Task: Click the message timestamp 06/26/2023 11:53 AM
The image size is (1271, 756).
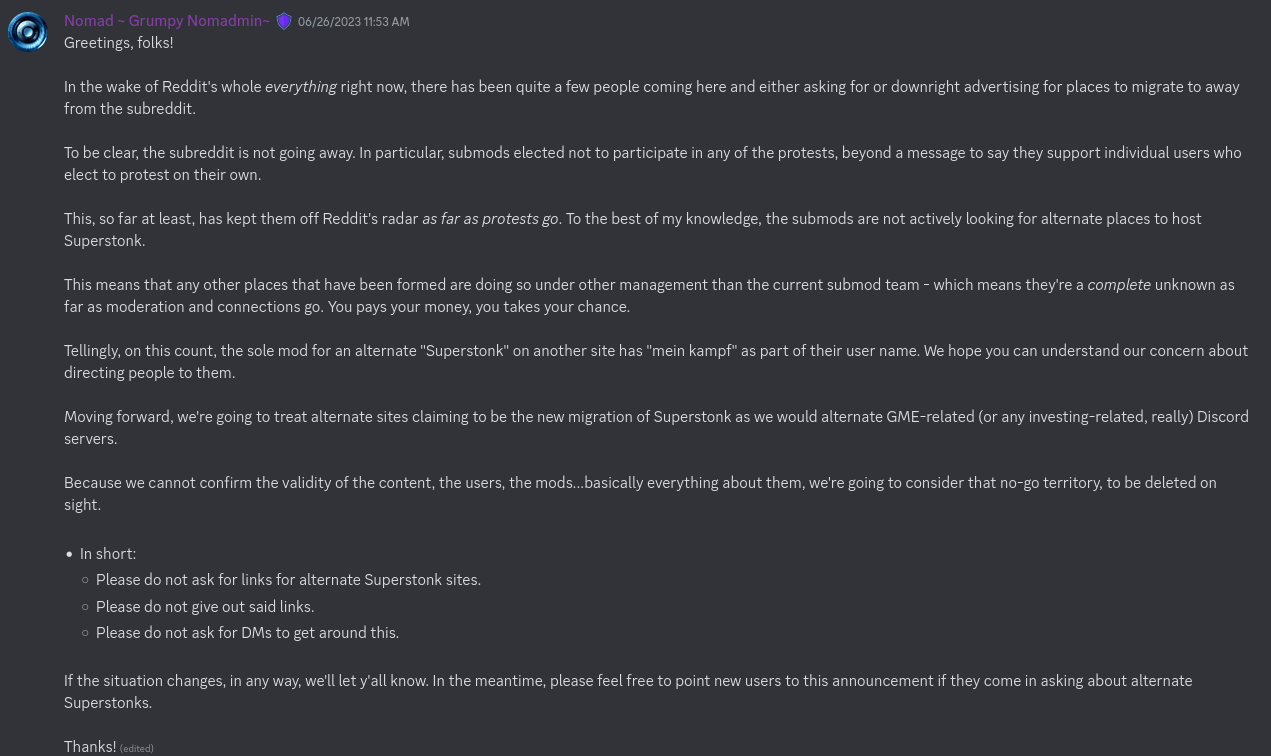Action: tap(353, 22)
